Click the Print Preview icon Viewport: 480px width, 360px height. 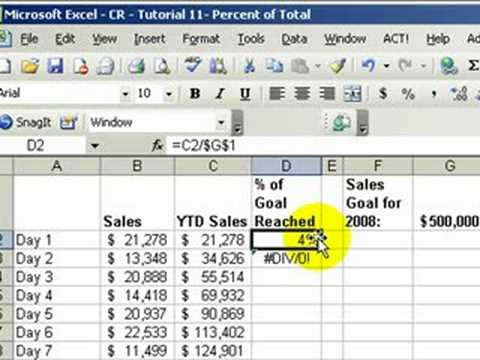pos(162,66)
